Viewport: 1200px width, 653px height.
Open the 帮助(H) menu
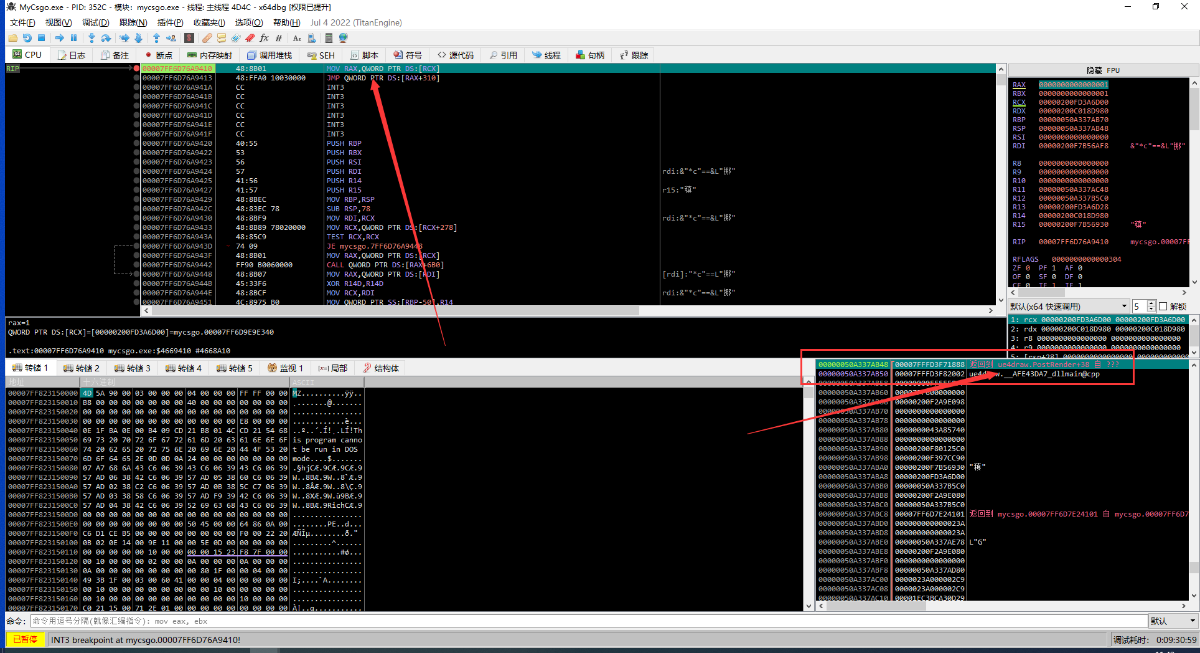[x=286, y=22]
